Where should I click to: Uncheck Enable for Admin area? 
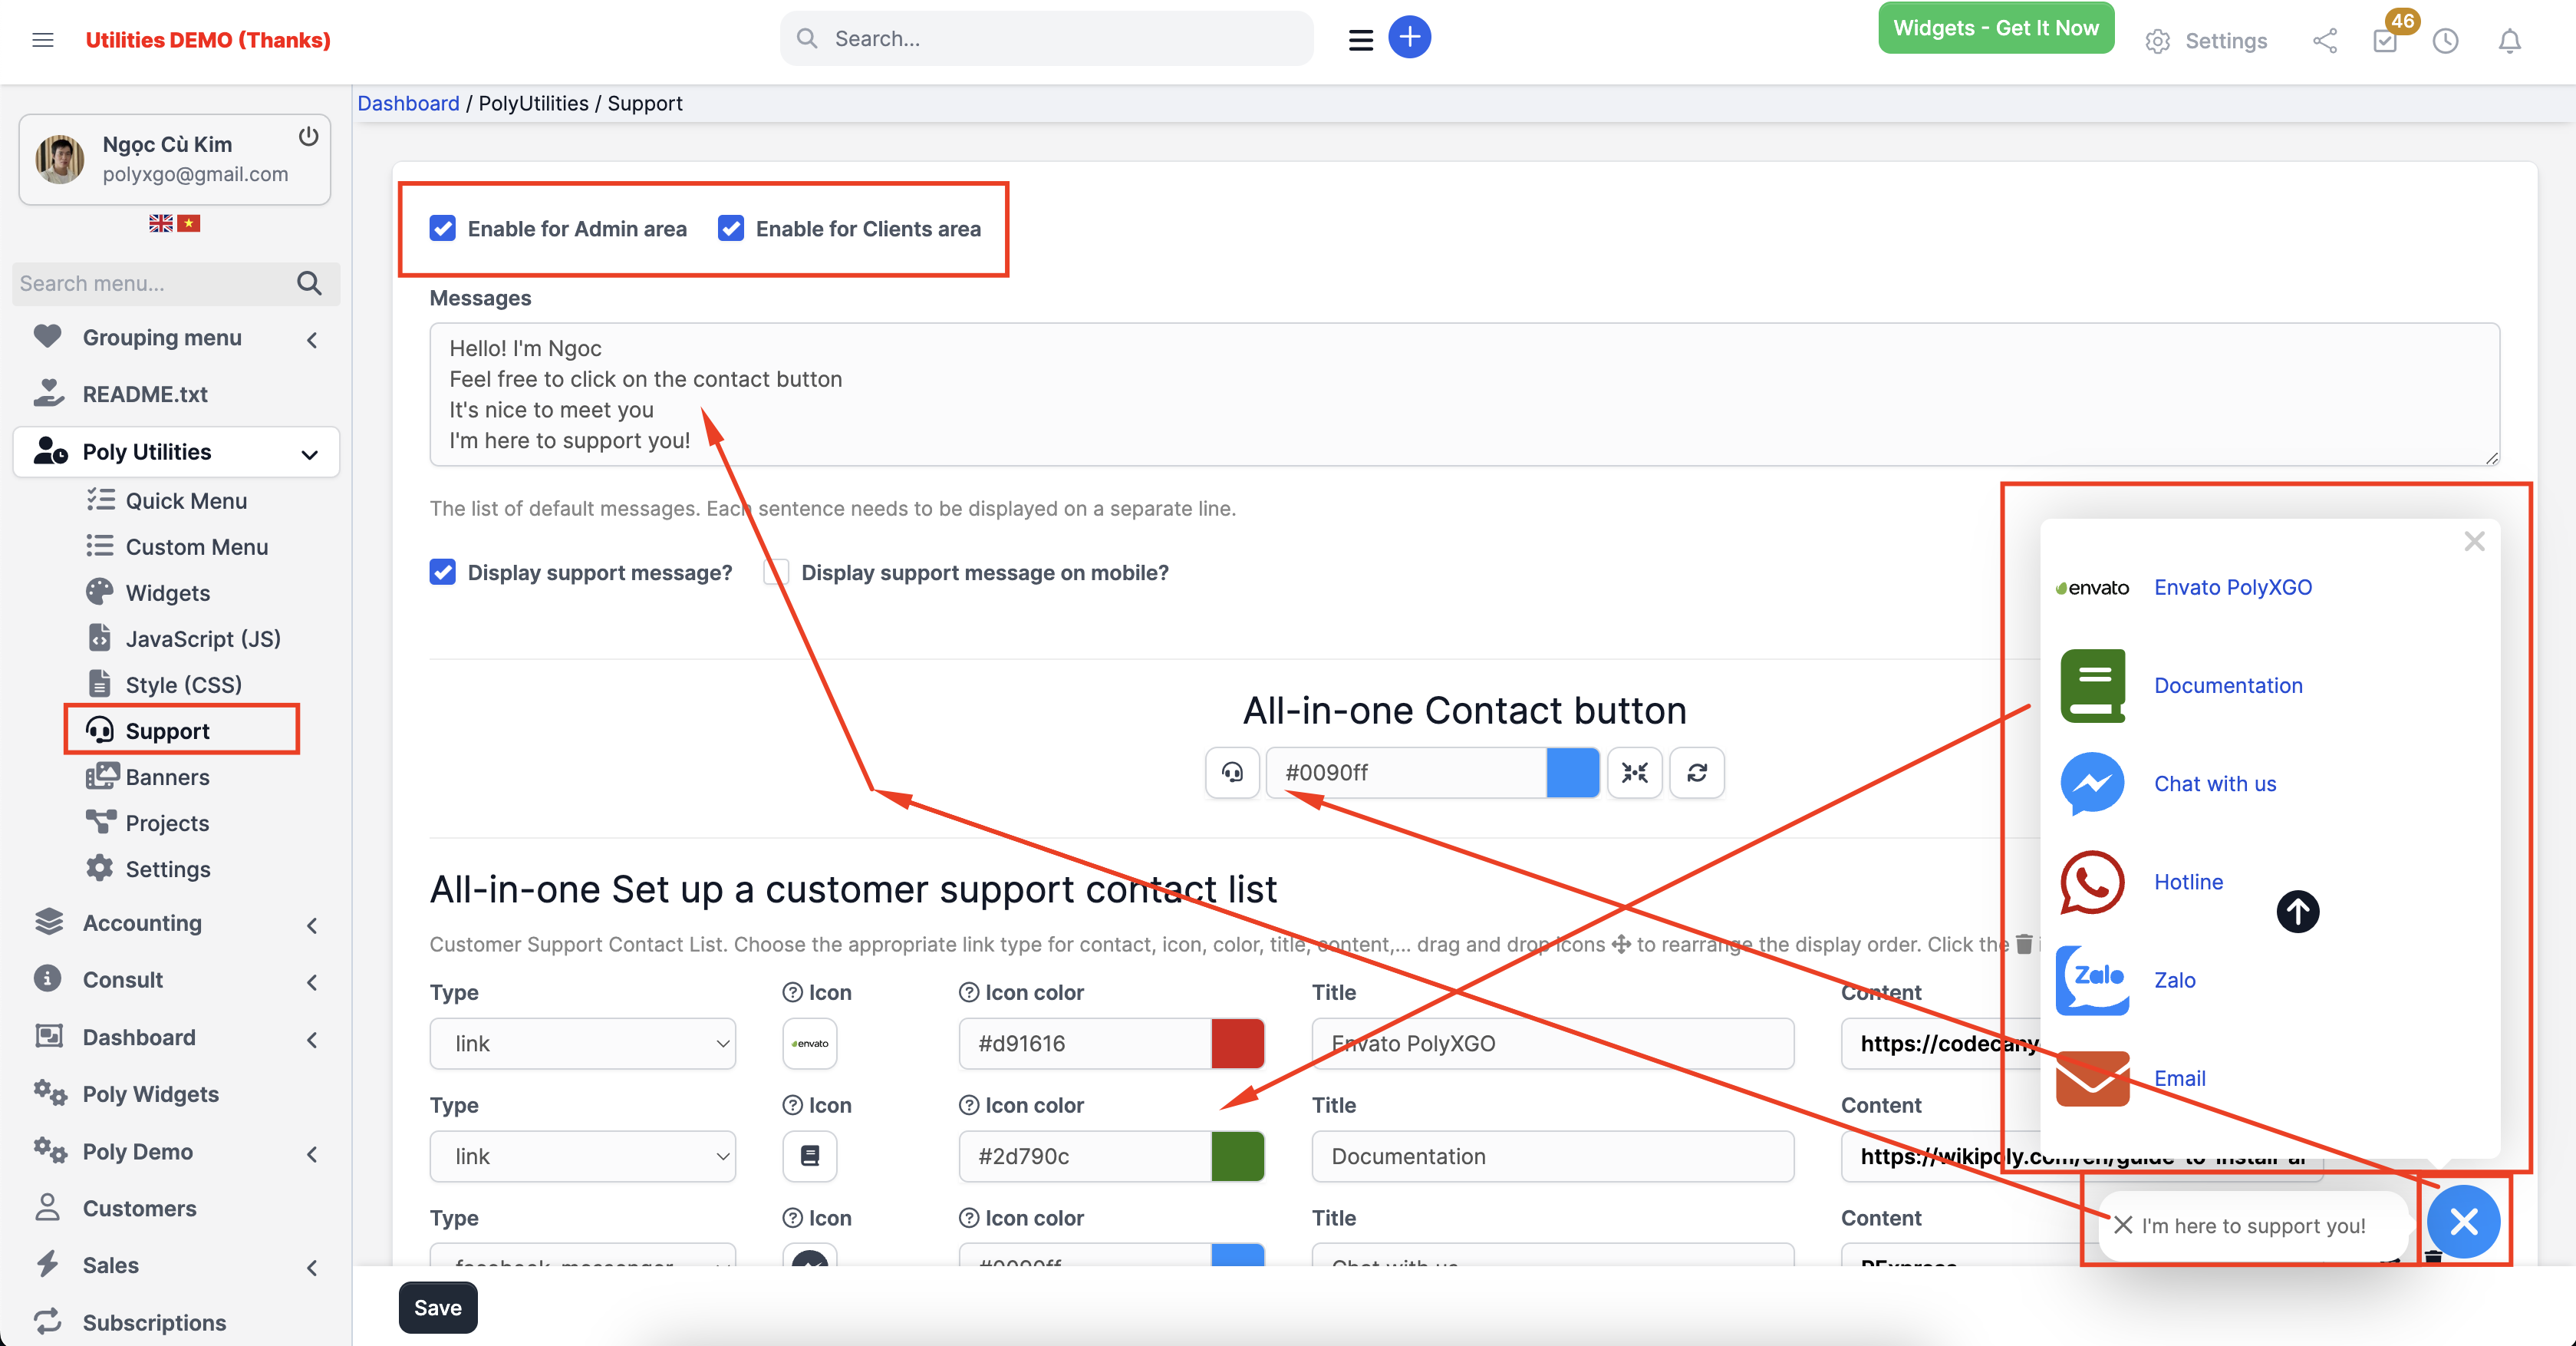coord(442,228)
